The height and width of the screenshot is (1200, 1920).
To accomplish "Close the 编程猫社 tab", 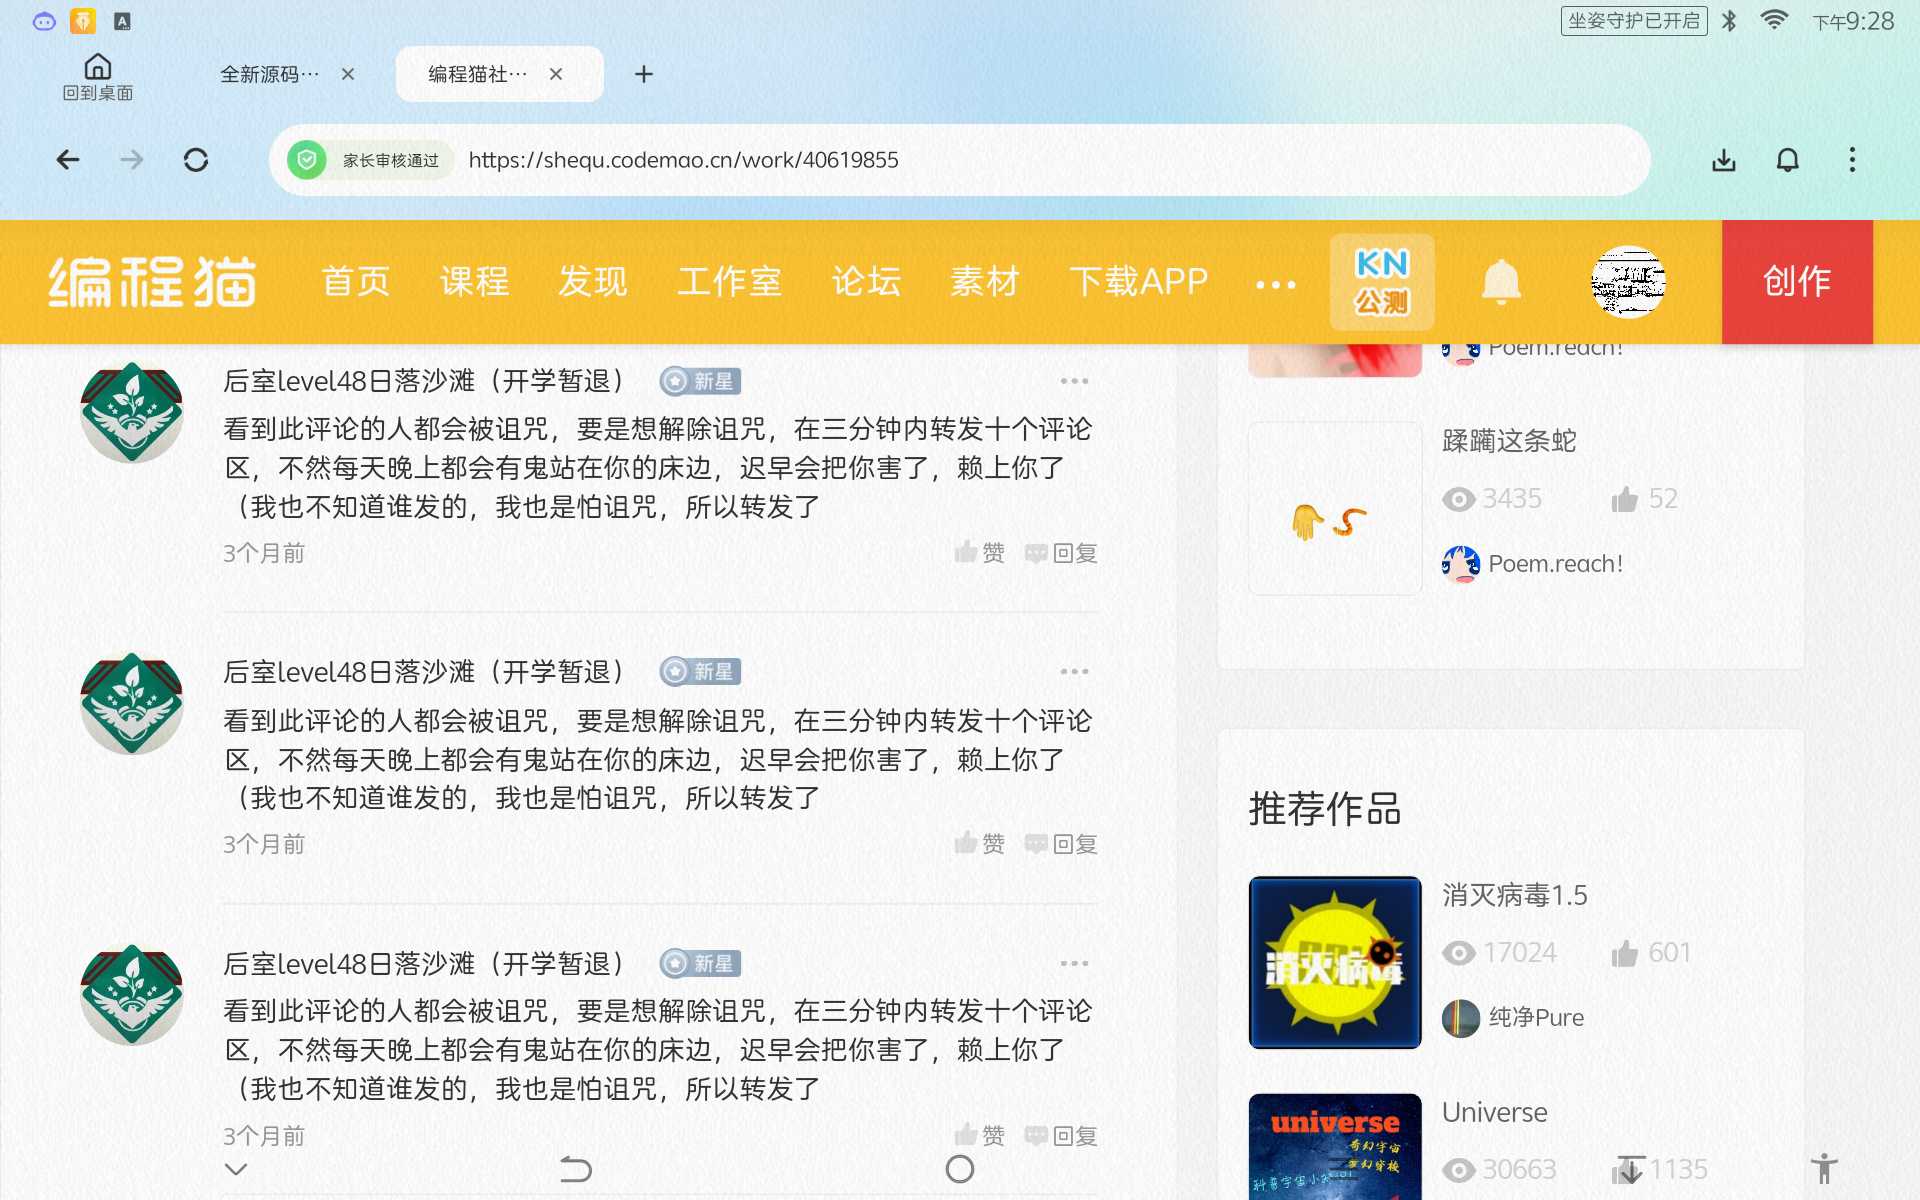I will coord(556,74).
